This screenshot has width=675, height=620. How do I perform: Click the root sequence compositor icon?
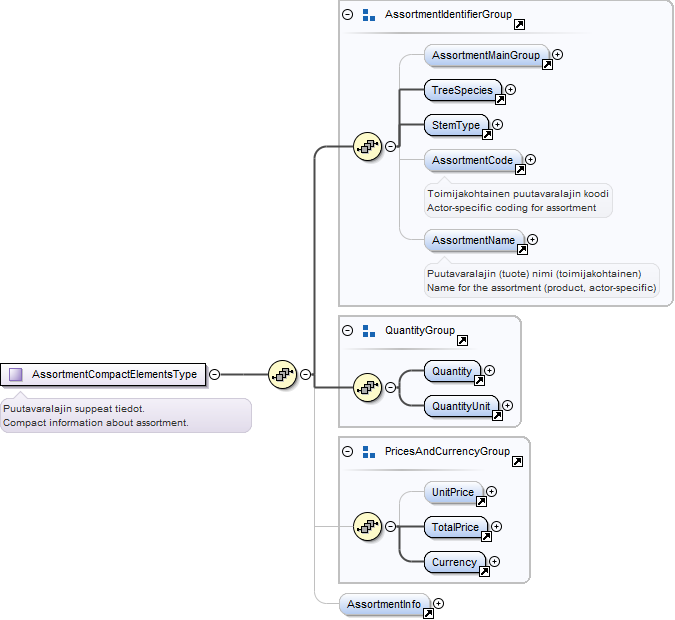(x=282, y=375)
